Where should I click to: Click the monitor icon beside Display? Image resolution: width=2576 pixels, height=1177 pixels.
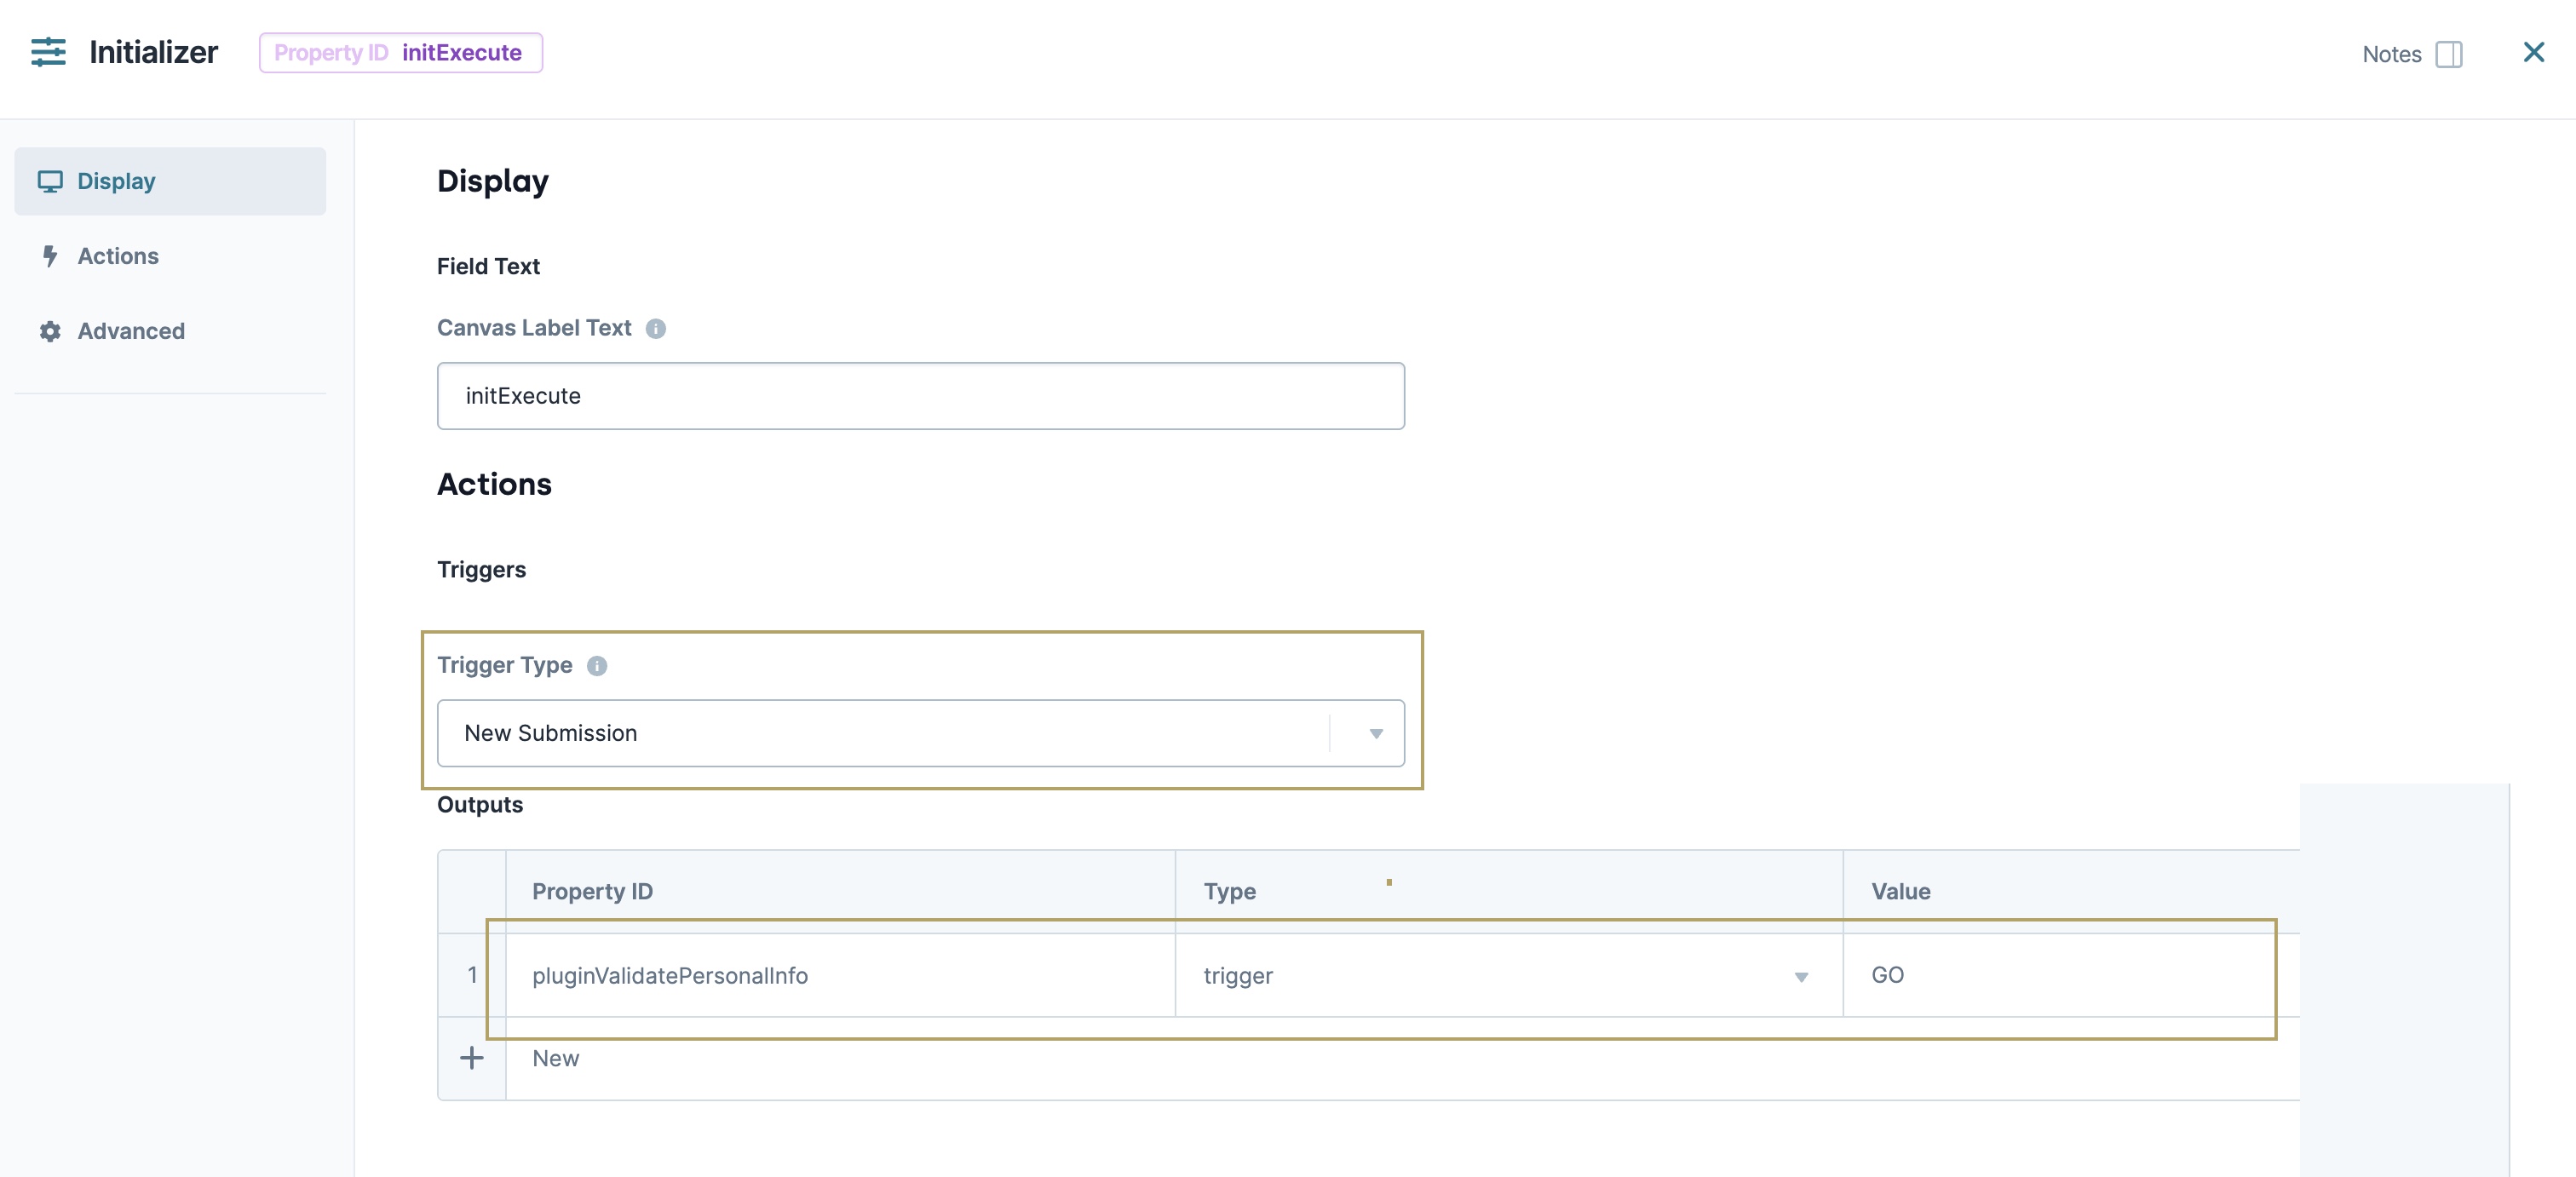[51, 181]
